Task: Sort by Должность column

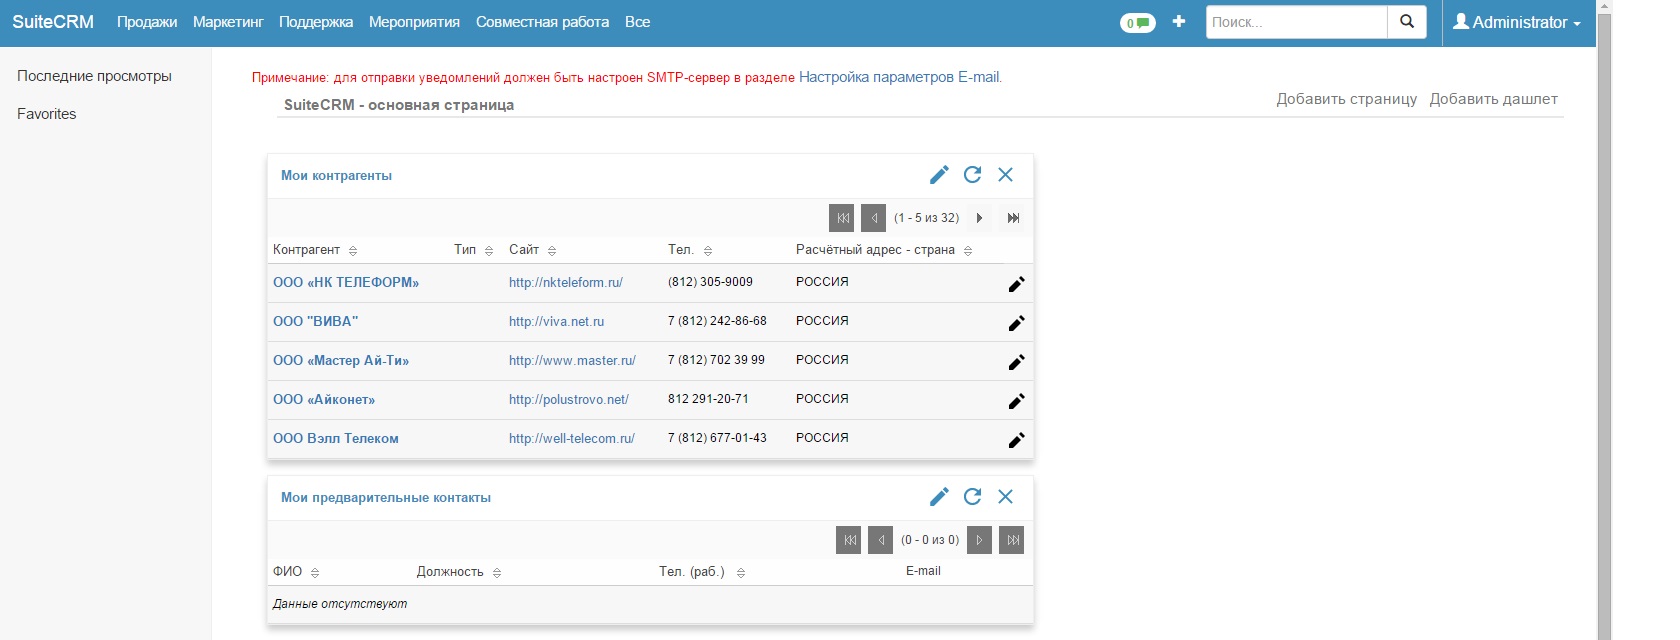Action: tap(497, 572)
